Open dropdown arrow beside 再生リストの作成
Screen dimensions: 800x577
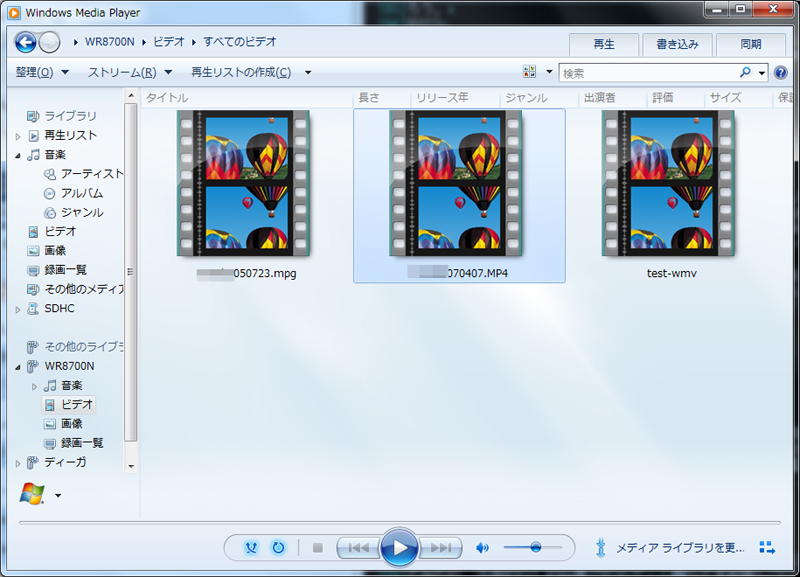pos(308,72)
